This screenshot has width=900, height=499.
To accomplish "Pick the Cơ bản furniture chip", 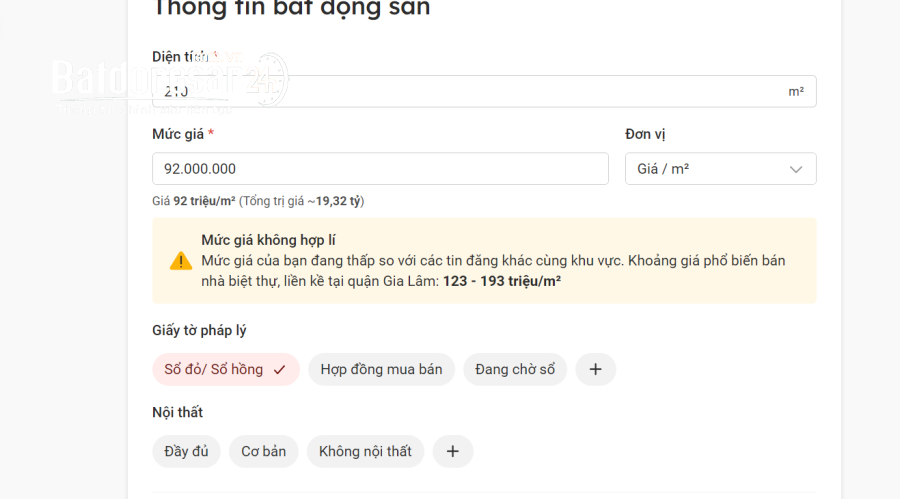I will pos(263,451).
